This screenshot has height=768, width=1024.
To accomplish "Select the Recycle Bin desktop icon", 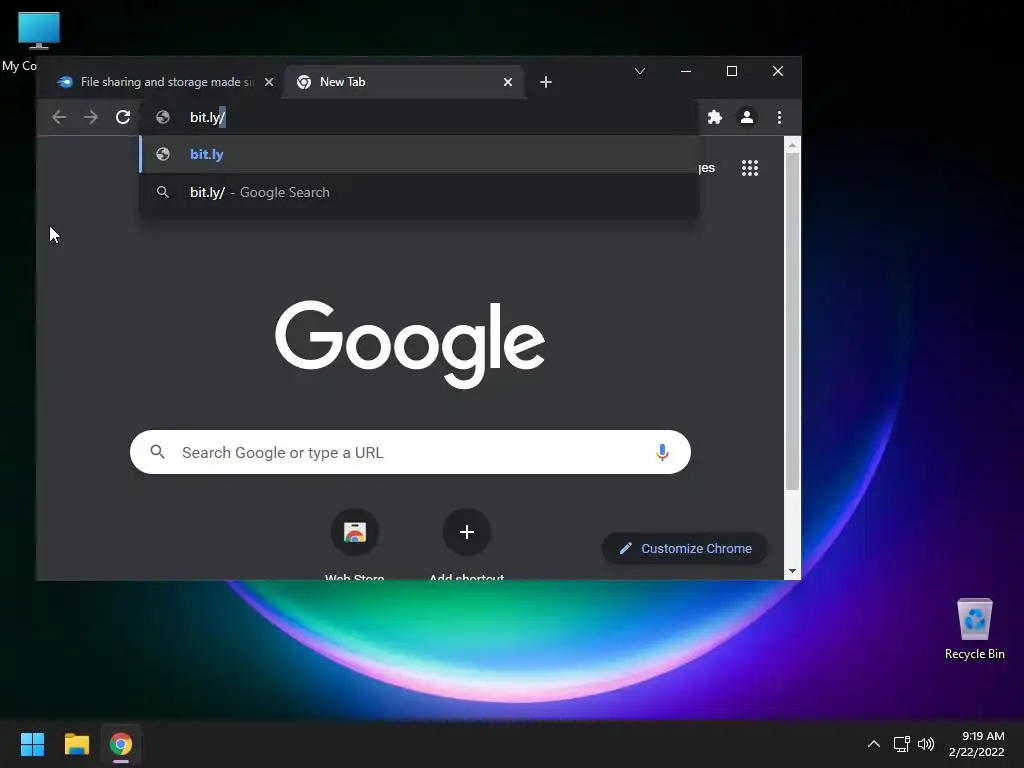I will coord(974,628).
